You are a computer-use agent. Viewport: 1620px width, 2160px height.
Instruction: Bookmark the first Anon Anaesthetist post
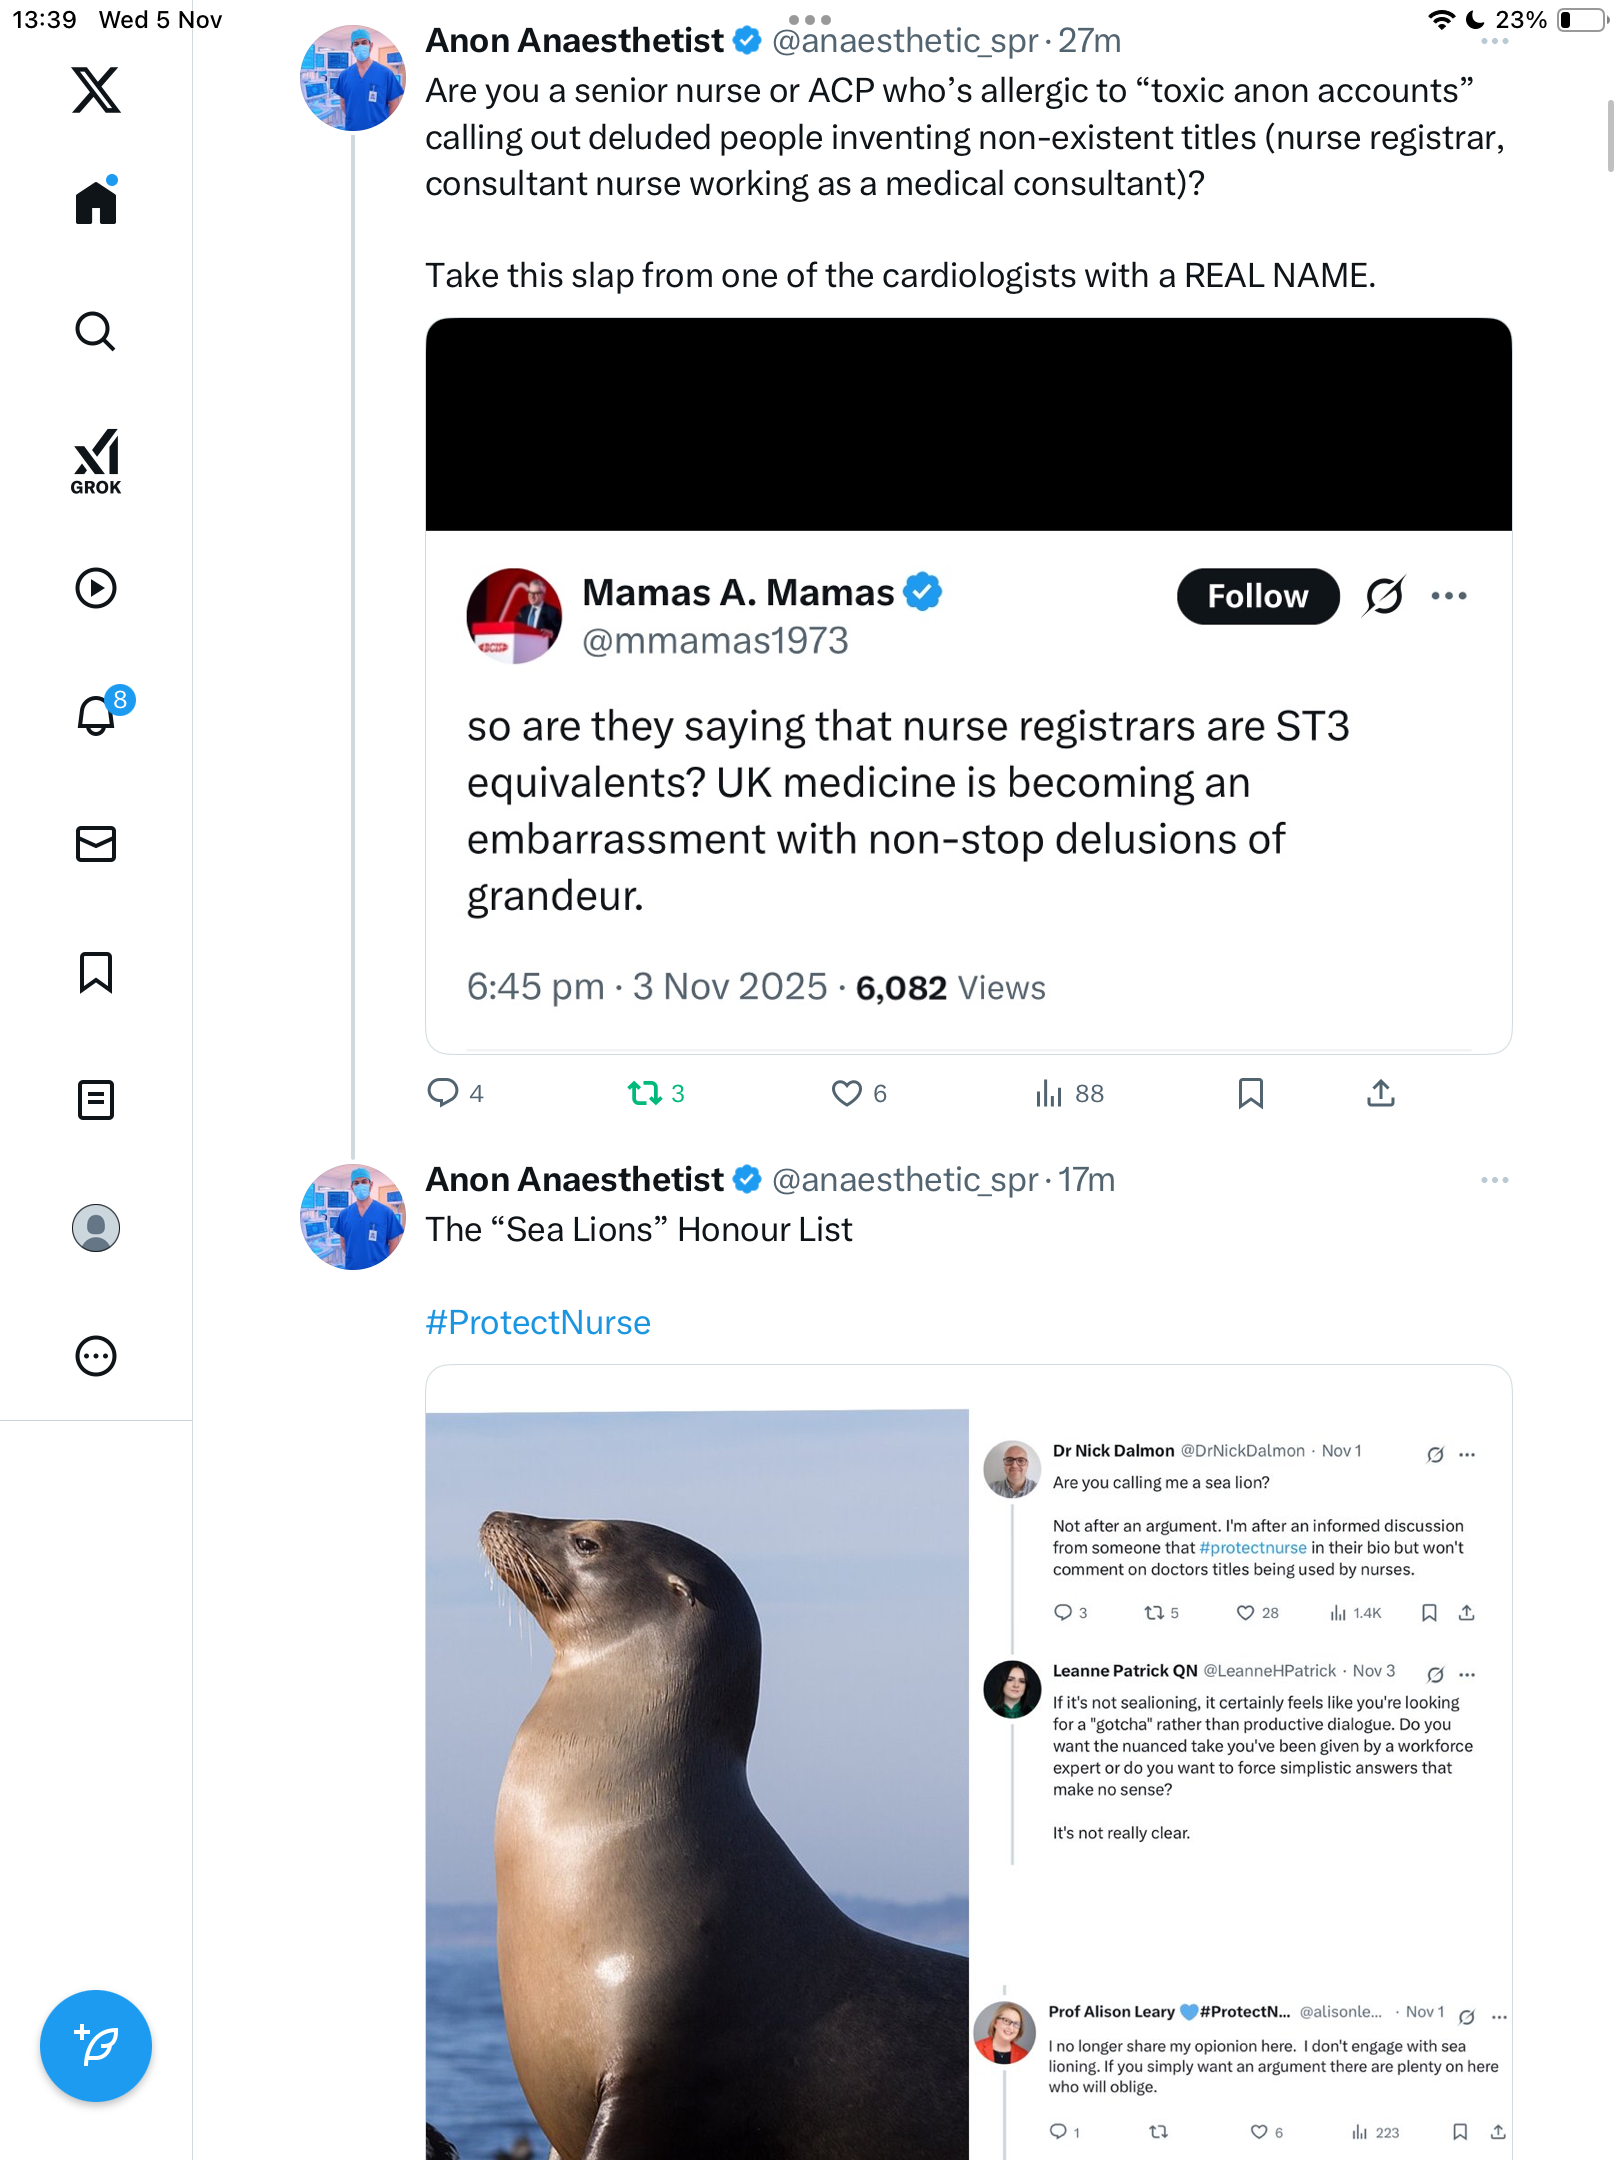pyautogui.click(x=1250, y=1093)
